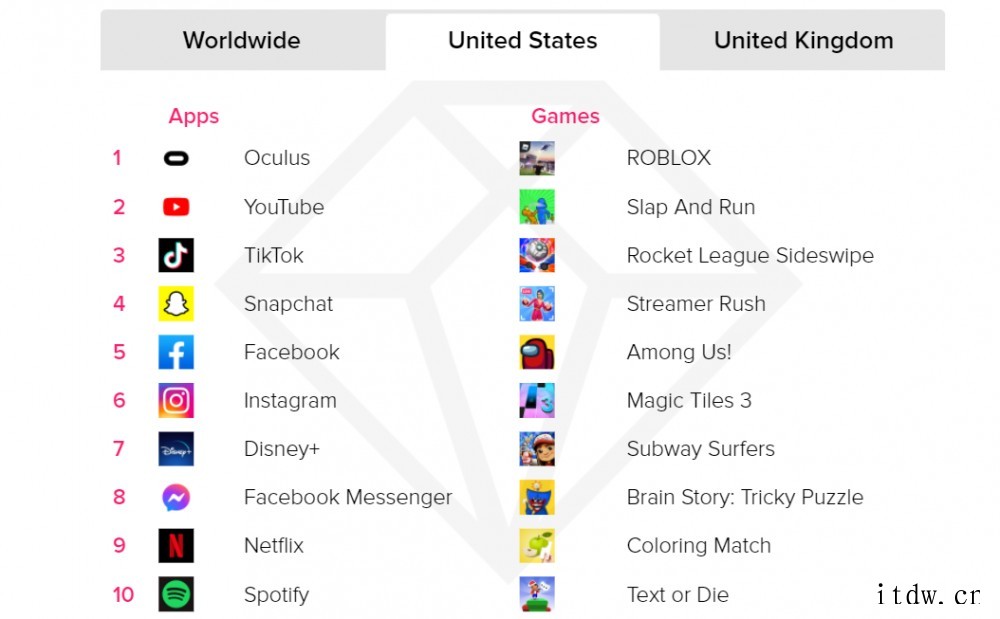Open the Magic Tiles 3 name
This screenshot has height=619, width=1000.
[689, 400]
